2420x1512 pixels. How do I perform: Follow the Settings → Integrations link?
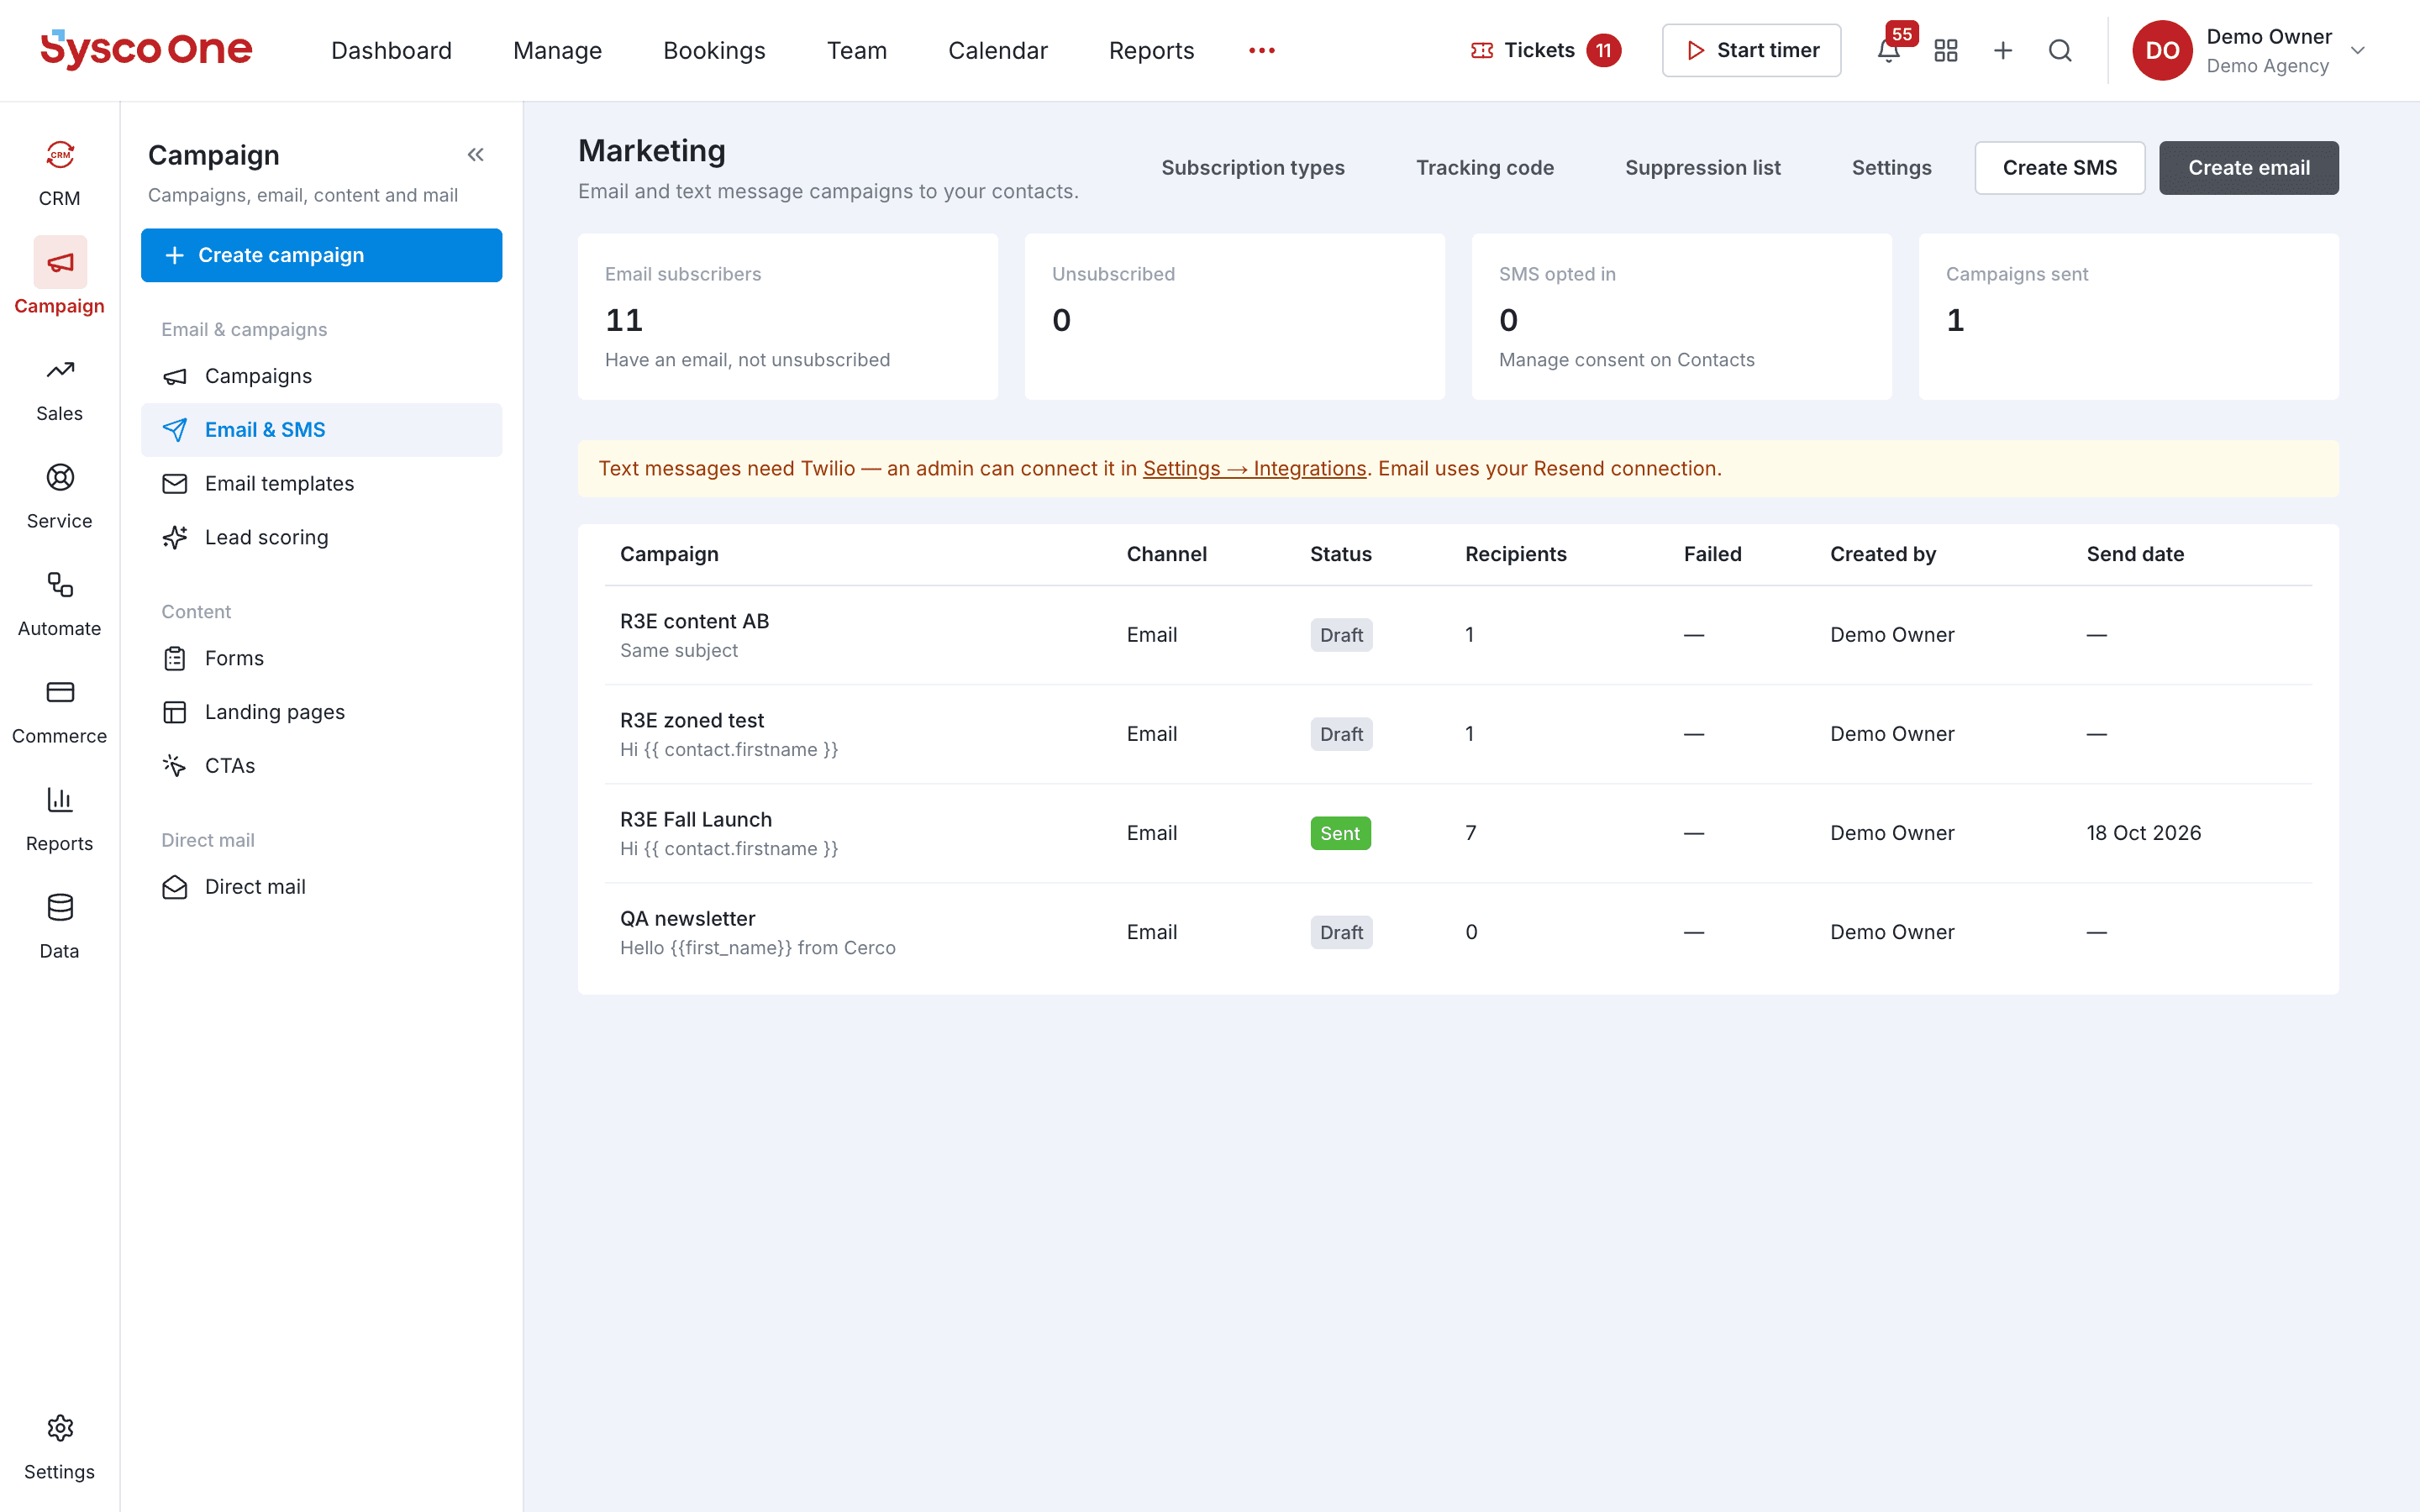(x=1254, y=468)
